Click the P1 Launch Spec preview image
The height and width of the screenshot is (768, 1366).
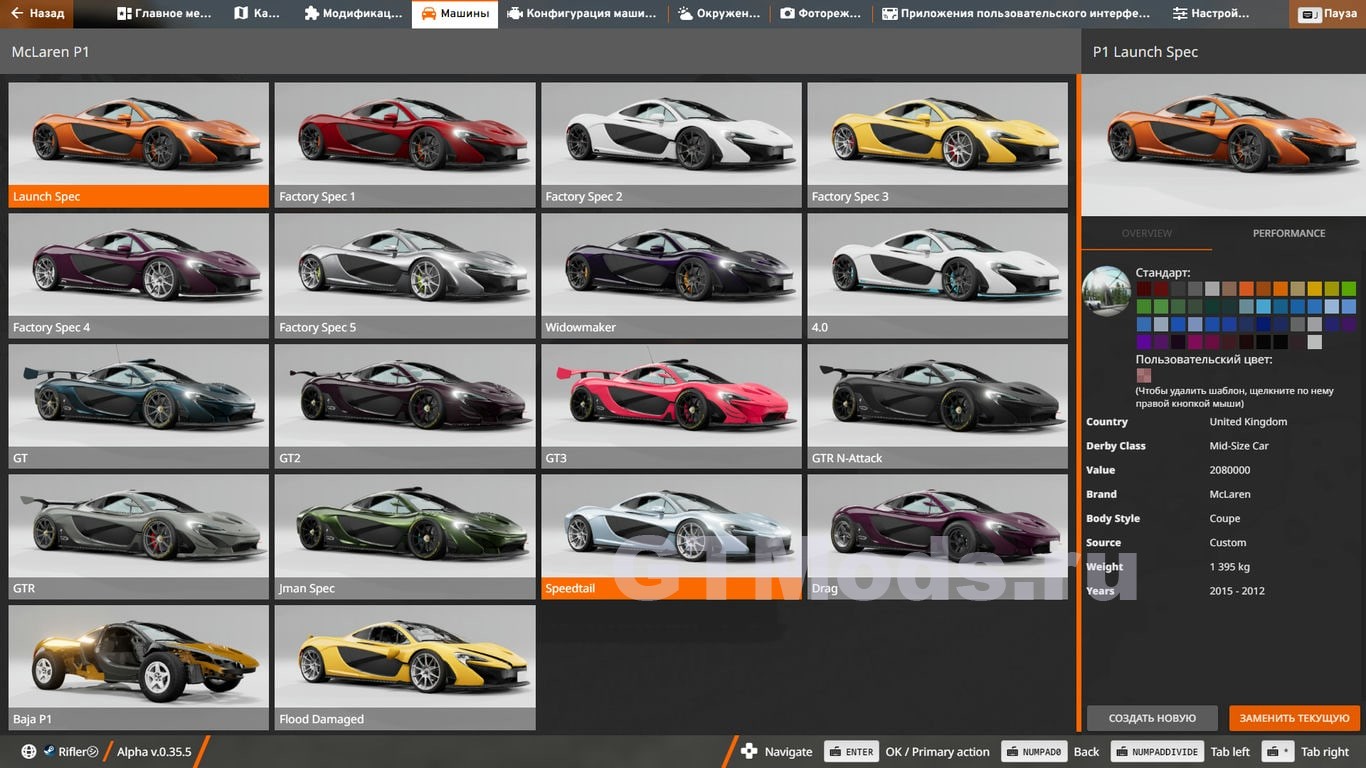(1224, 144)
